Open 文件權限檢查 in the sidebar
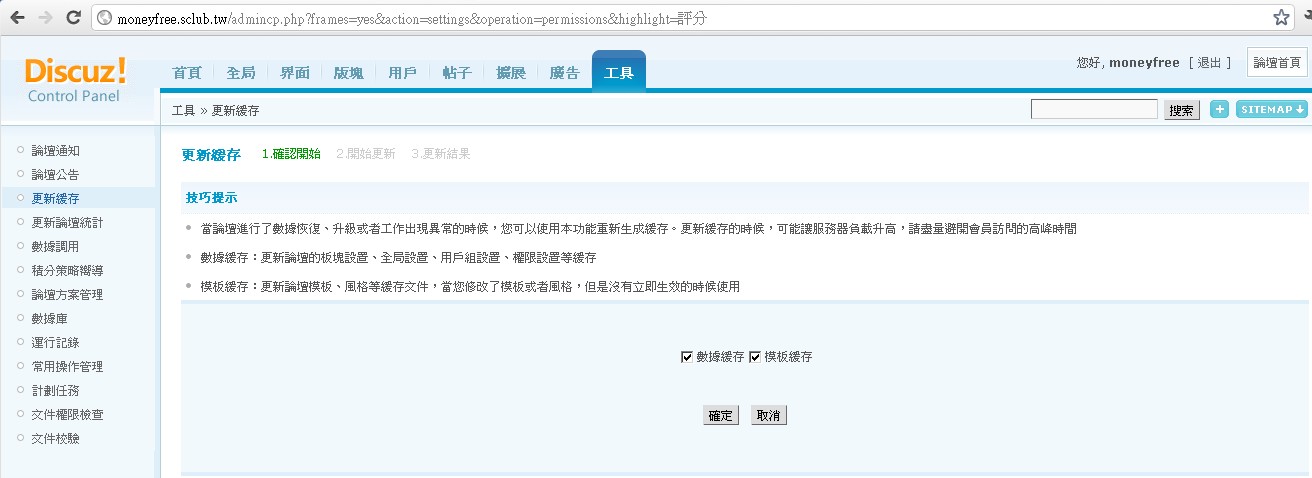This screenshot has height=478, width=1312. coord(68,415)
